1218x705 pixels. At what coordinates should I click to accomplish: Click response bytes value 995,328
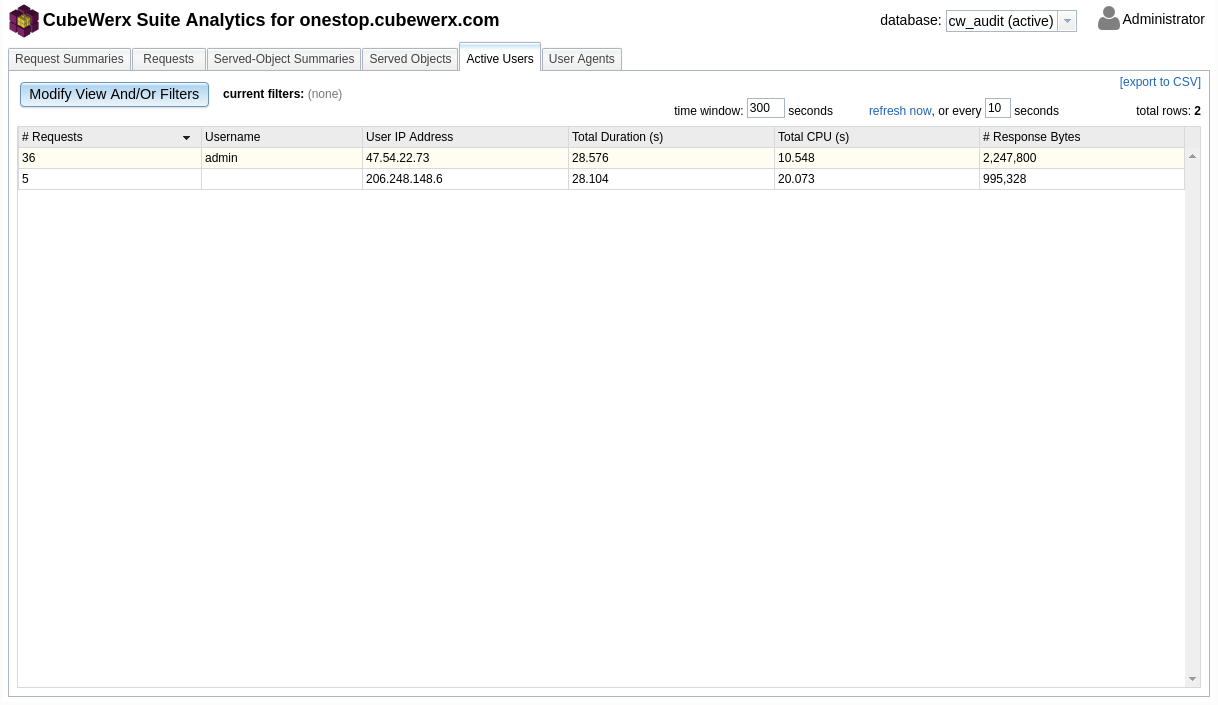[x=1082, y=179]
